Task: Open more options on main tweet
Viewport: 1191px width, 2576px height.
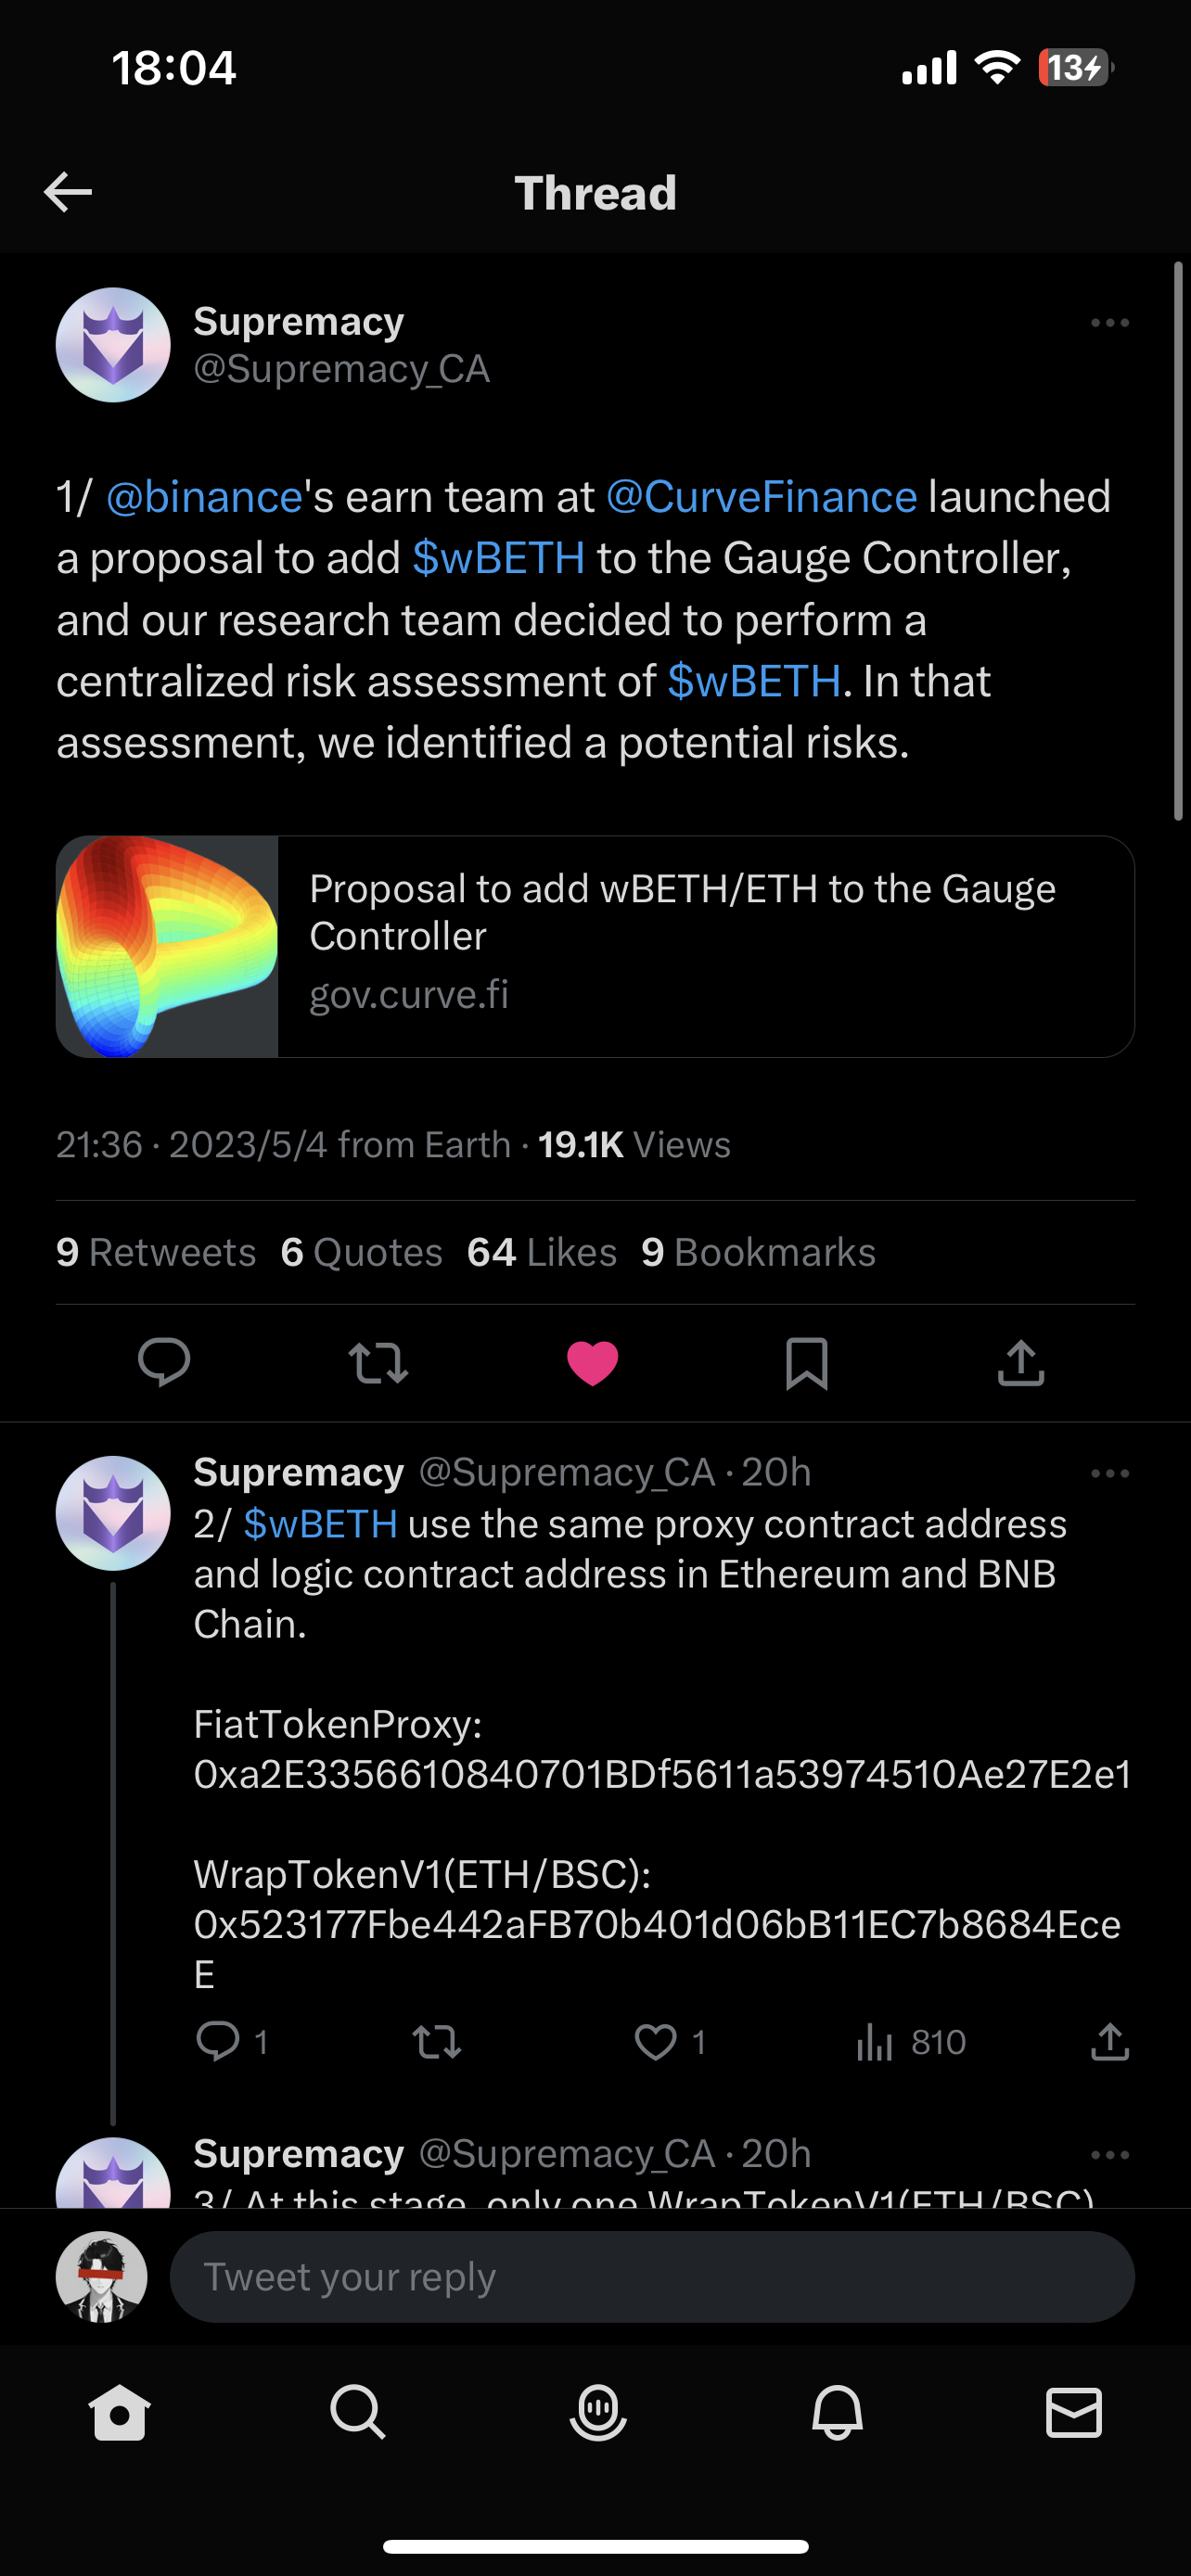Action: 1109,323
